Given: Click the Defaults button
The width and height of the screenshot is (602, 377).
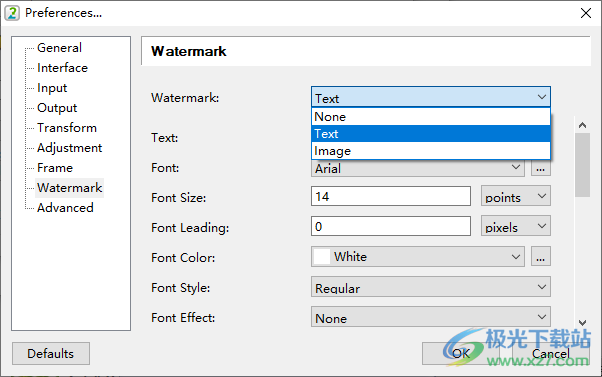Looking at the screenshot, I should [x=51, y=354].
